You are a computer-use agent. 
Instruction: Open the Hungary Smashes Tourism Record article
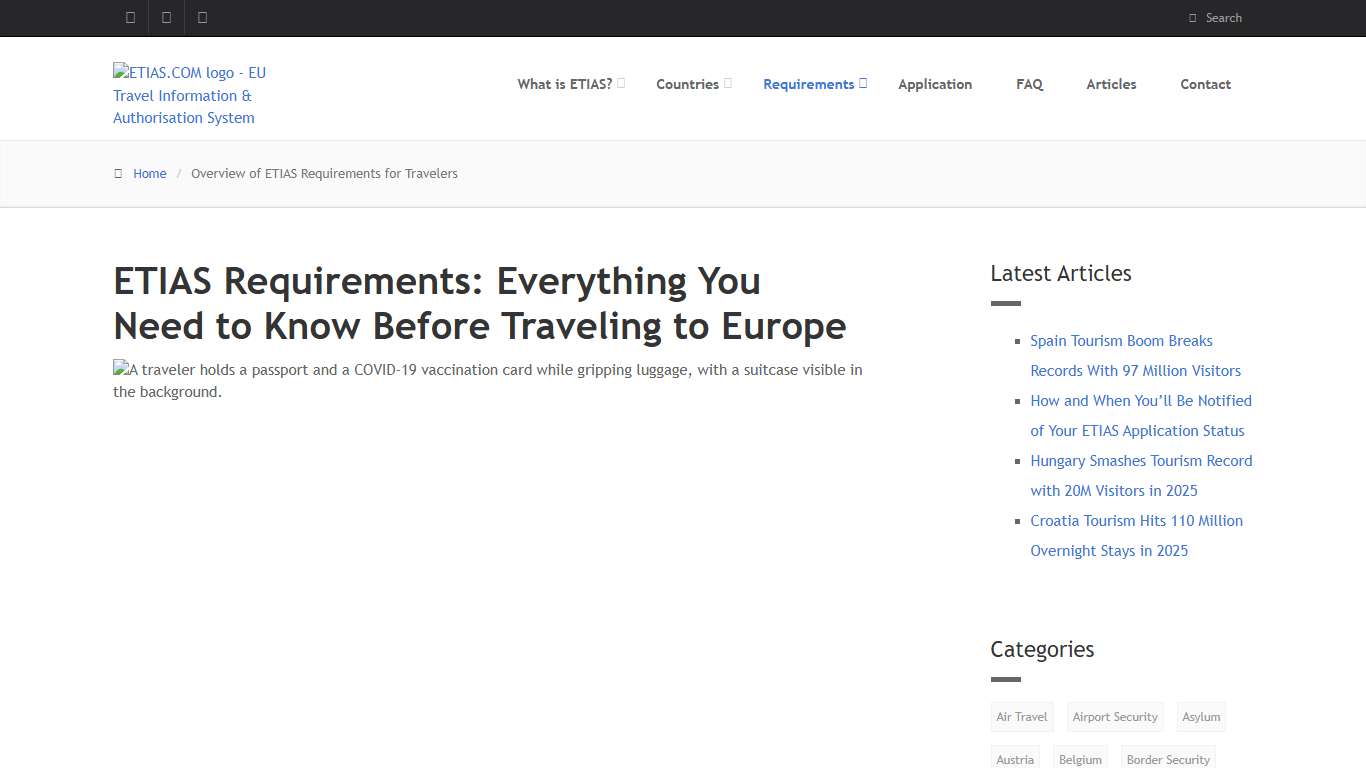(x=1141, y=475)
